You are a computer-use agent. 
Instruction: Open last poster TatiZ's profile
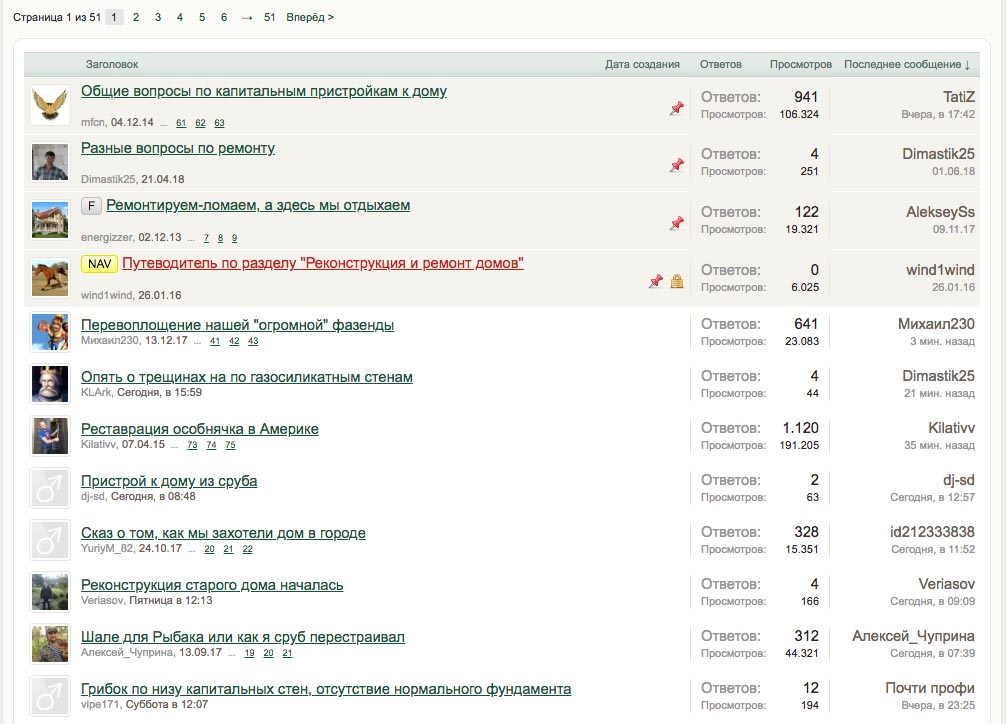(958, 97)
